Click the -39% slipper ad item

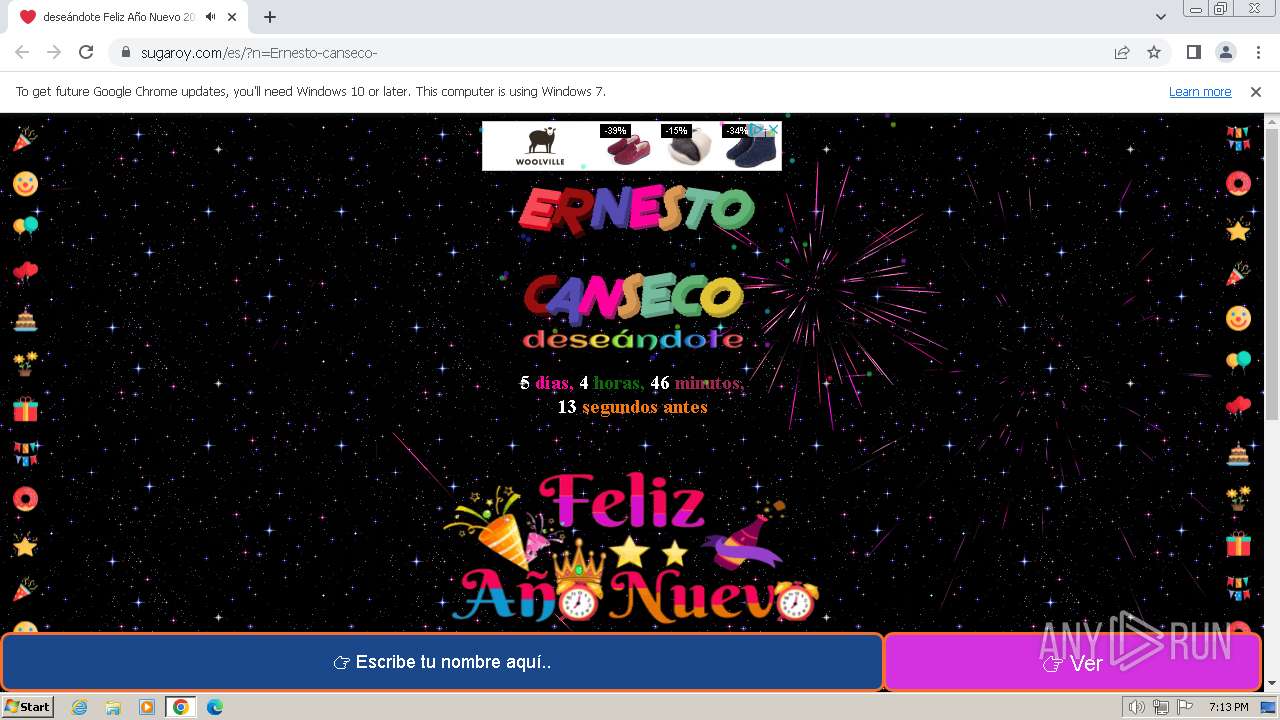coord(629,146)
